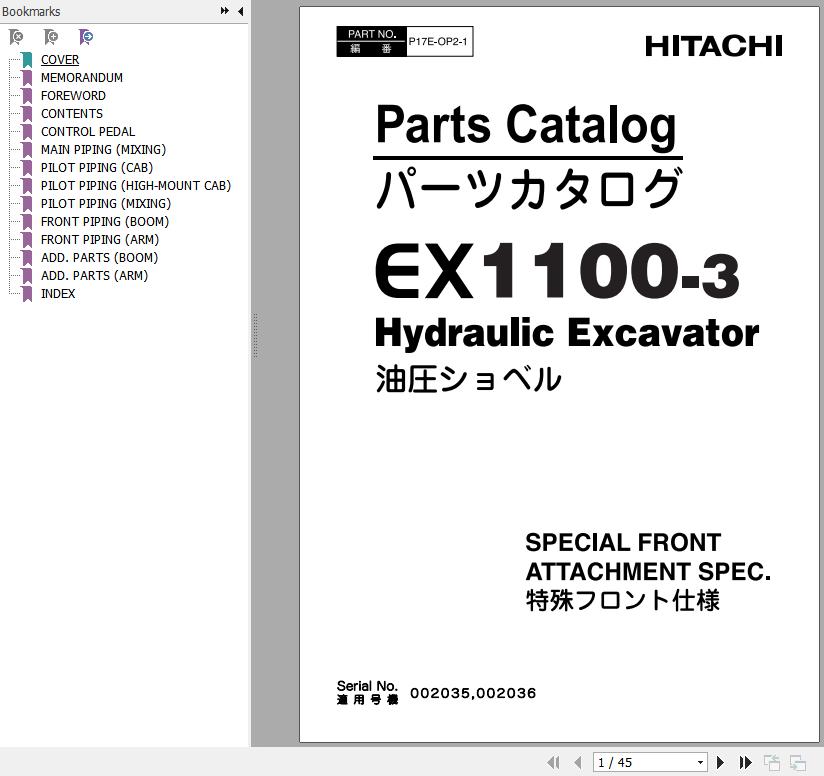This screenshot has height=776, width=824.
Task: Click the ADD. PARTS (BOOM) bookmark icon
Action: [27, 257]
